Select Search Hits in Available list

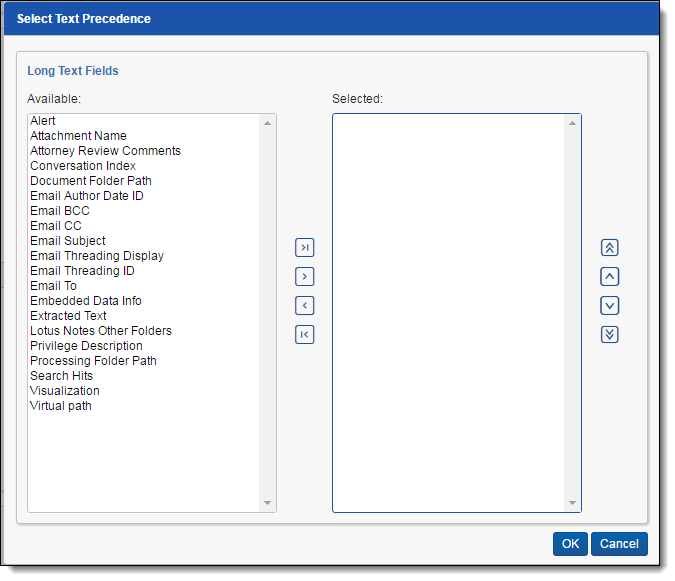[61, 376]
